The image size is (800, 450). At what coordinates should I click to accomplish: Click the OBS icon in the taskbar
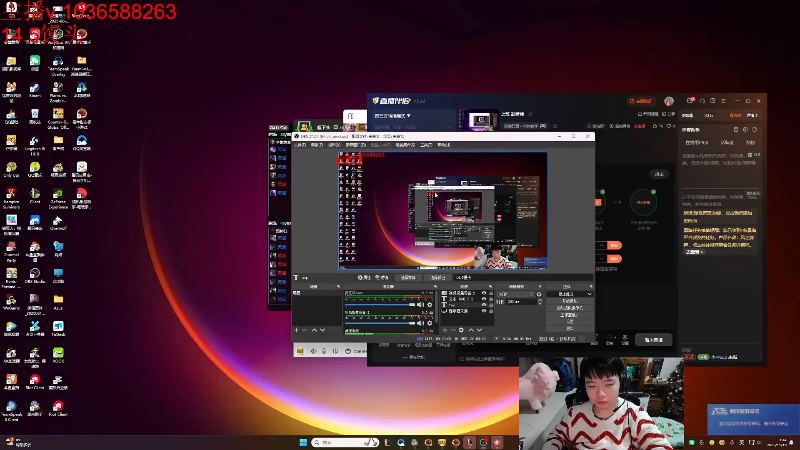pos(483,442)
